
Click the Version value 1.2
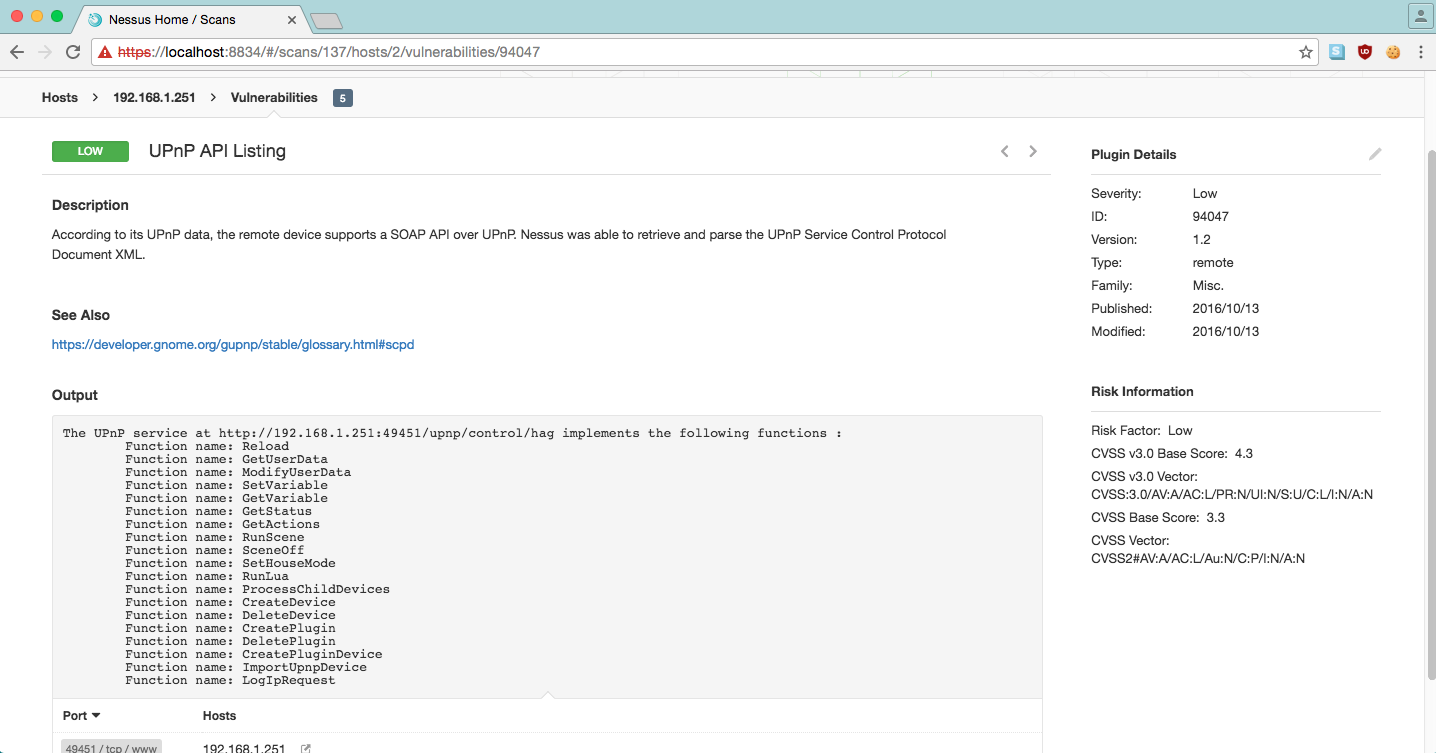point(1202,239)
